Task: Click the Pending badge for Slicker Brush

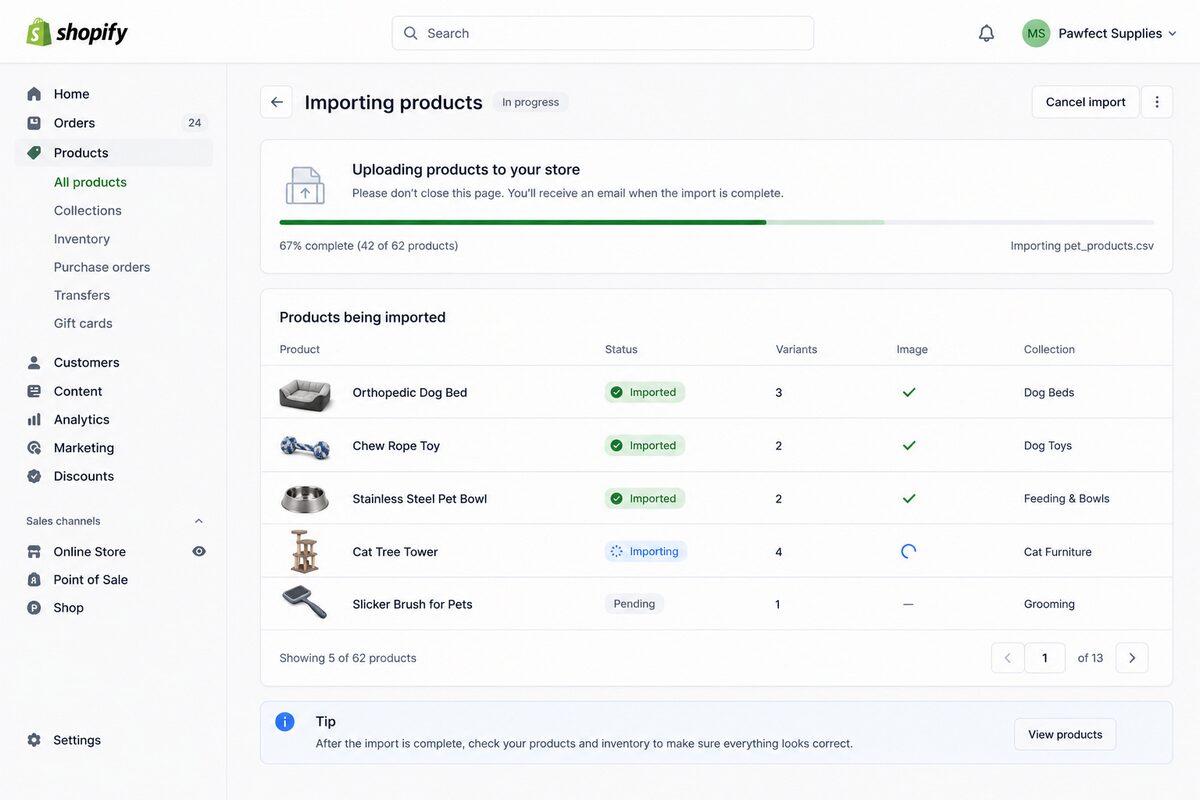Action: point(634,604)
